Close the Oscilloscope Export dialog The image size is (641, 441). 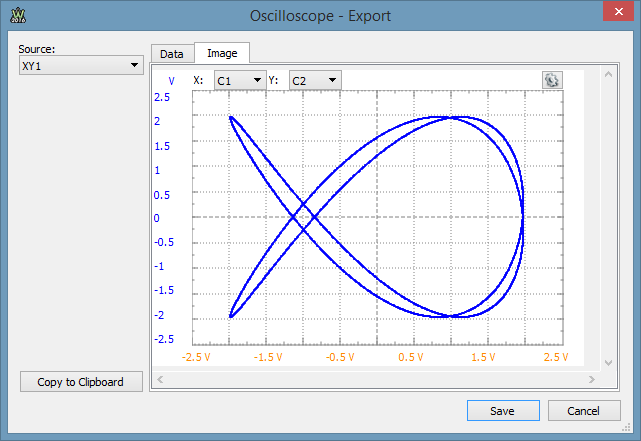pos(619,11)
